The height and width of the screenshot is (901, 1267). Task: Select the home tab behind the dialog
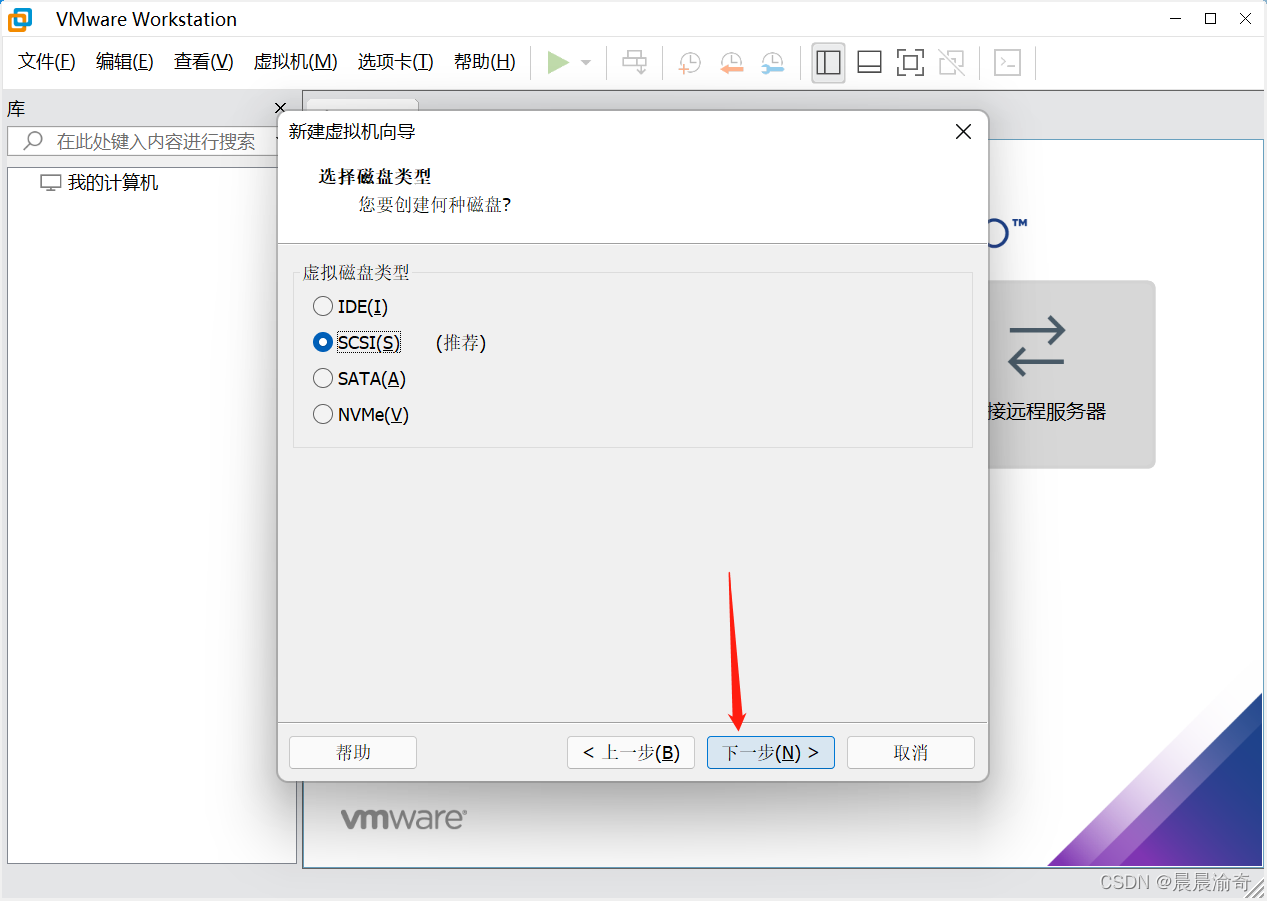[x=362, y=105]
